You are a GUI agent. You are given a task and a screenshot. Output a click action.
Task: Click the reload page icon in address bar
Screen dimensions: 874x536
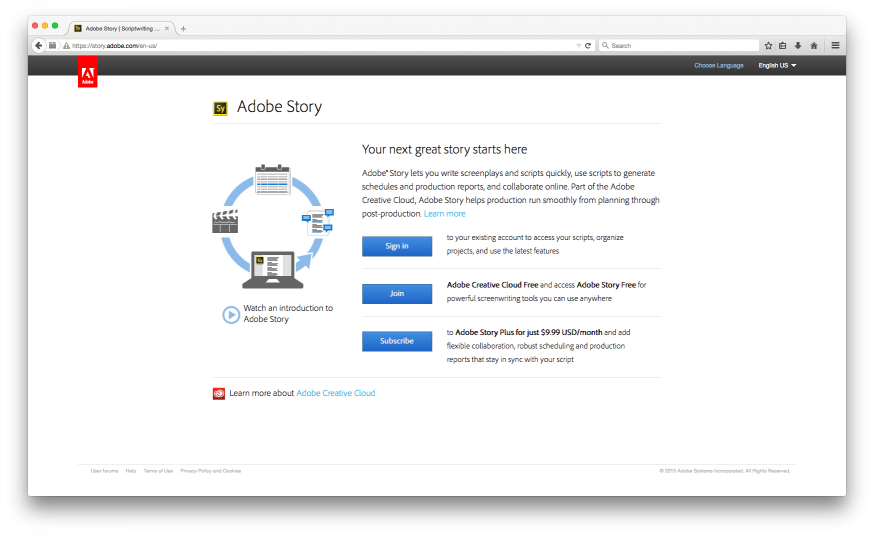tap(587, 46)
